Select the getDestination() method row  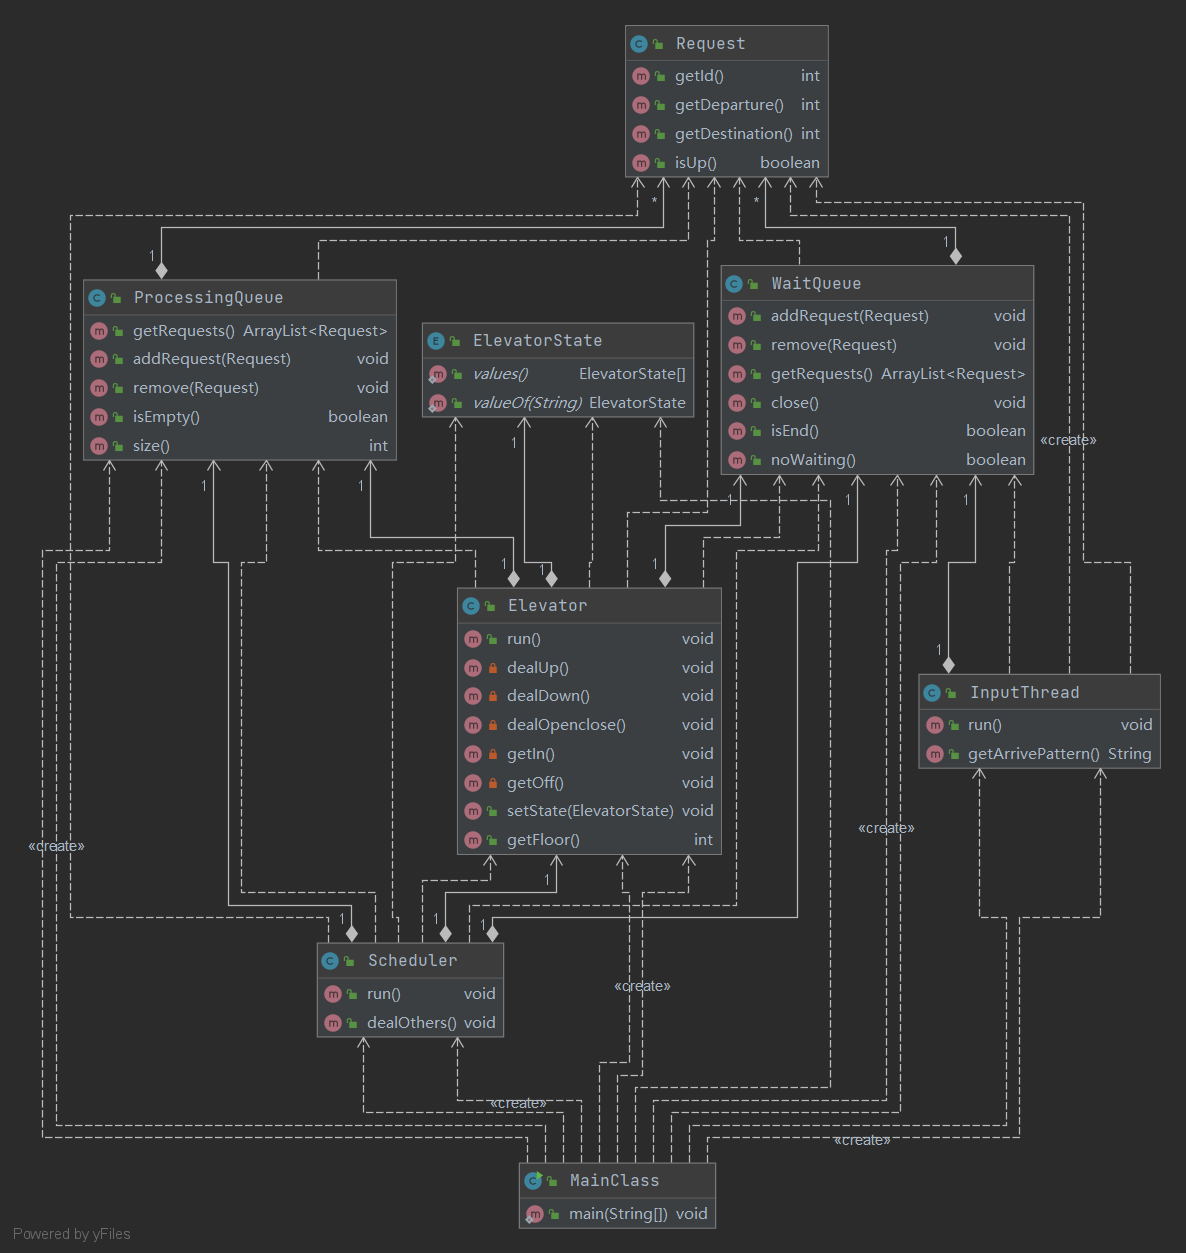pyautogui.click(x=727, y=134)
